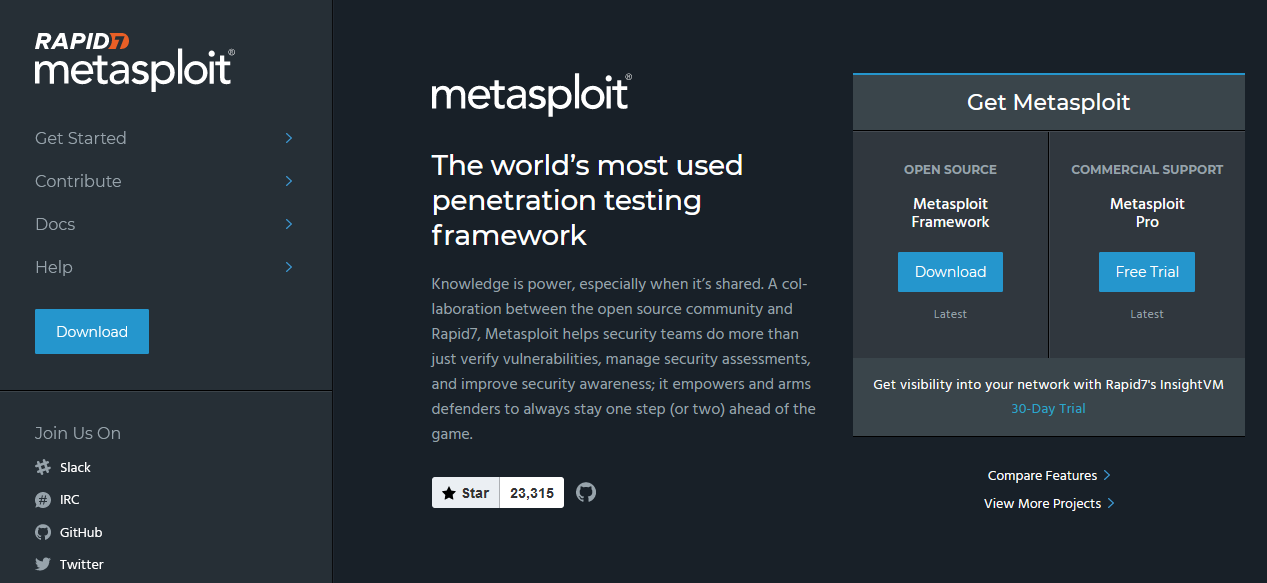Click the IRC hash icon

43,499
